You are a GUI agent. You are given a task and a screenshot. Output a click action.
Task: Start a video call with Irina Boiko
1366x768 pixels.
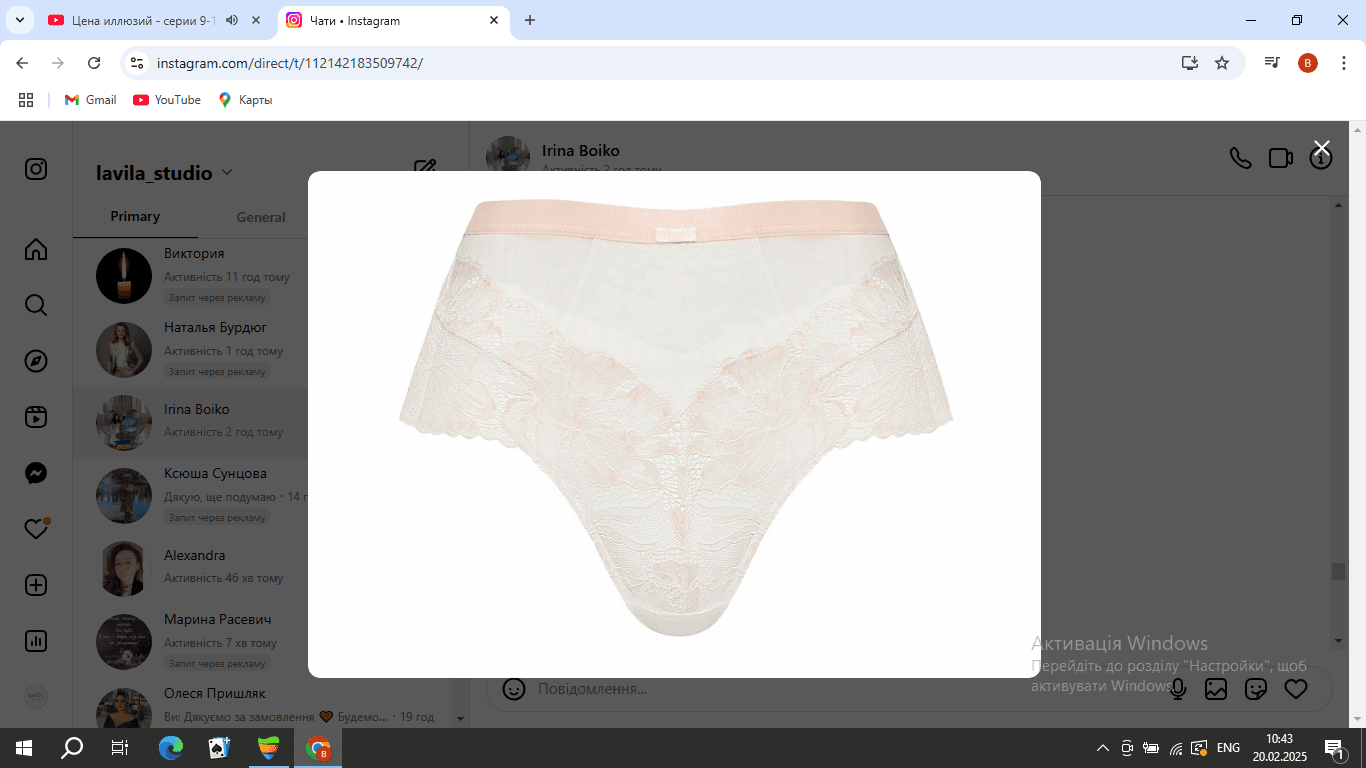(x=1281, y=158)
